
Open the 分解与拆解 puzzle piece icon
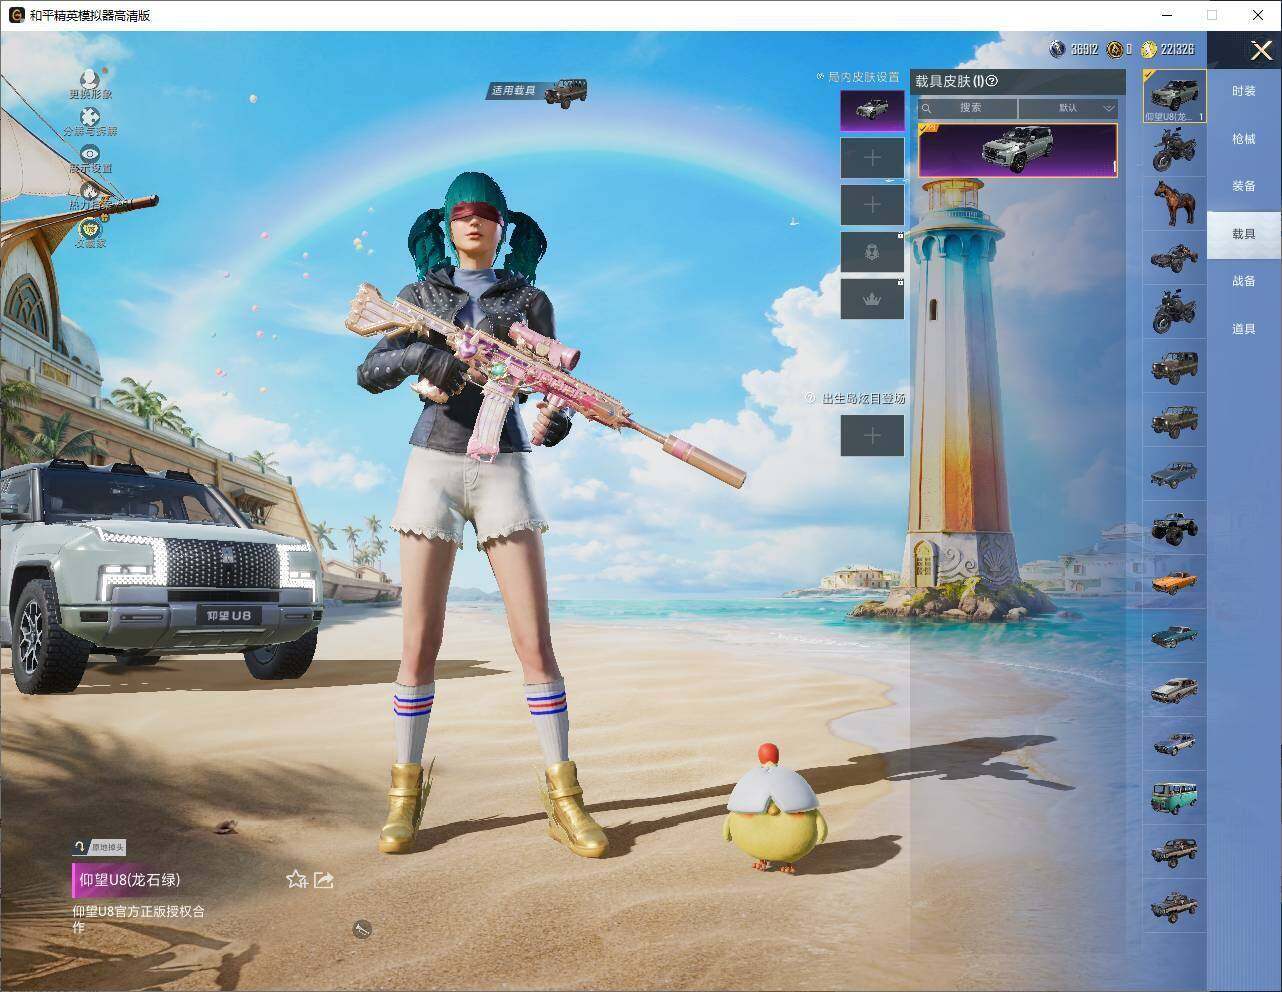point(90,117)
